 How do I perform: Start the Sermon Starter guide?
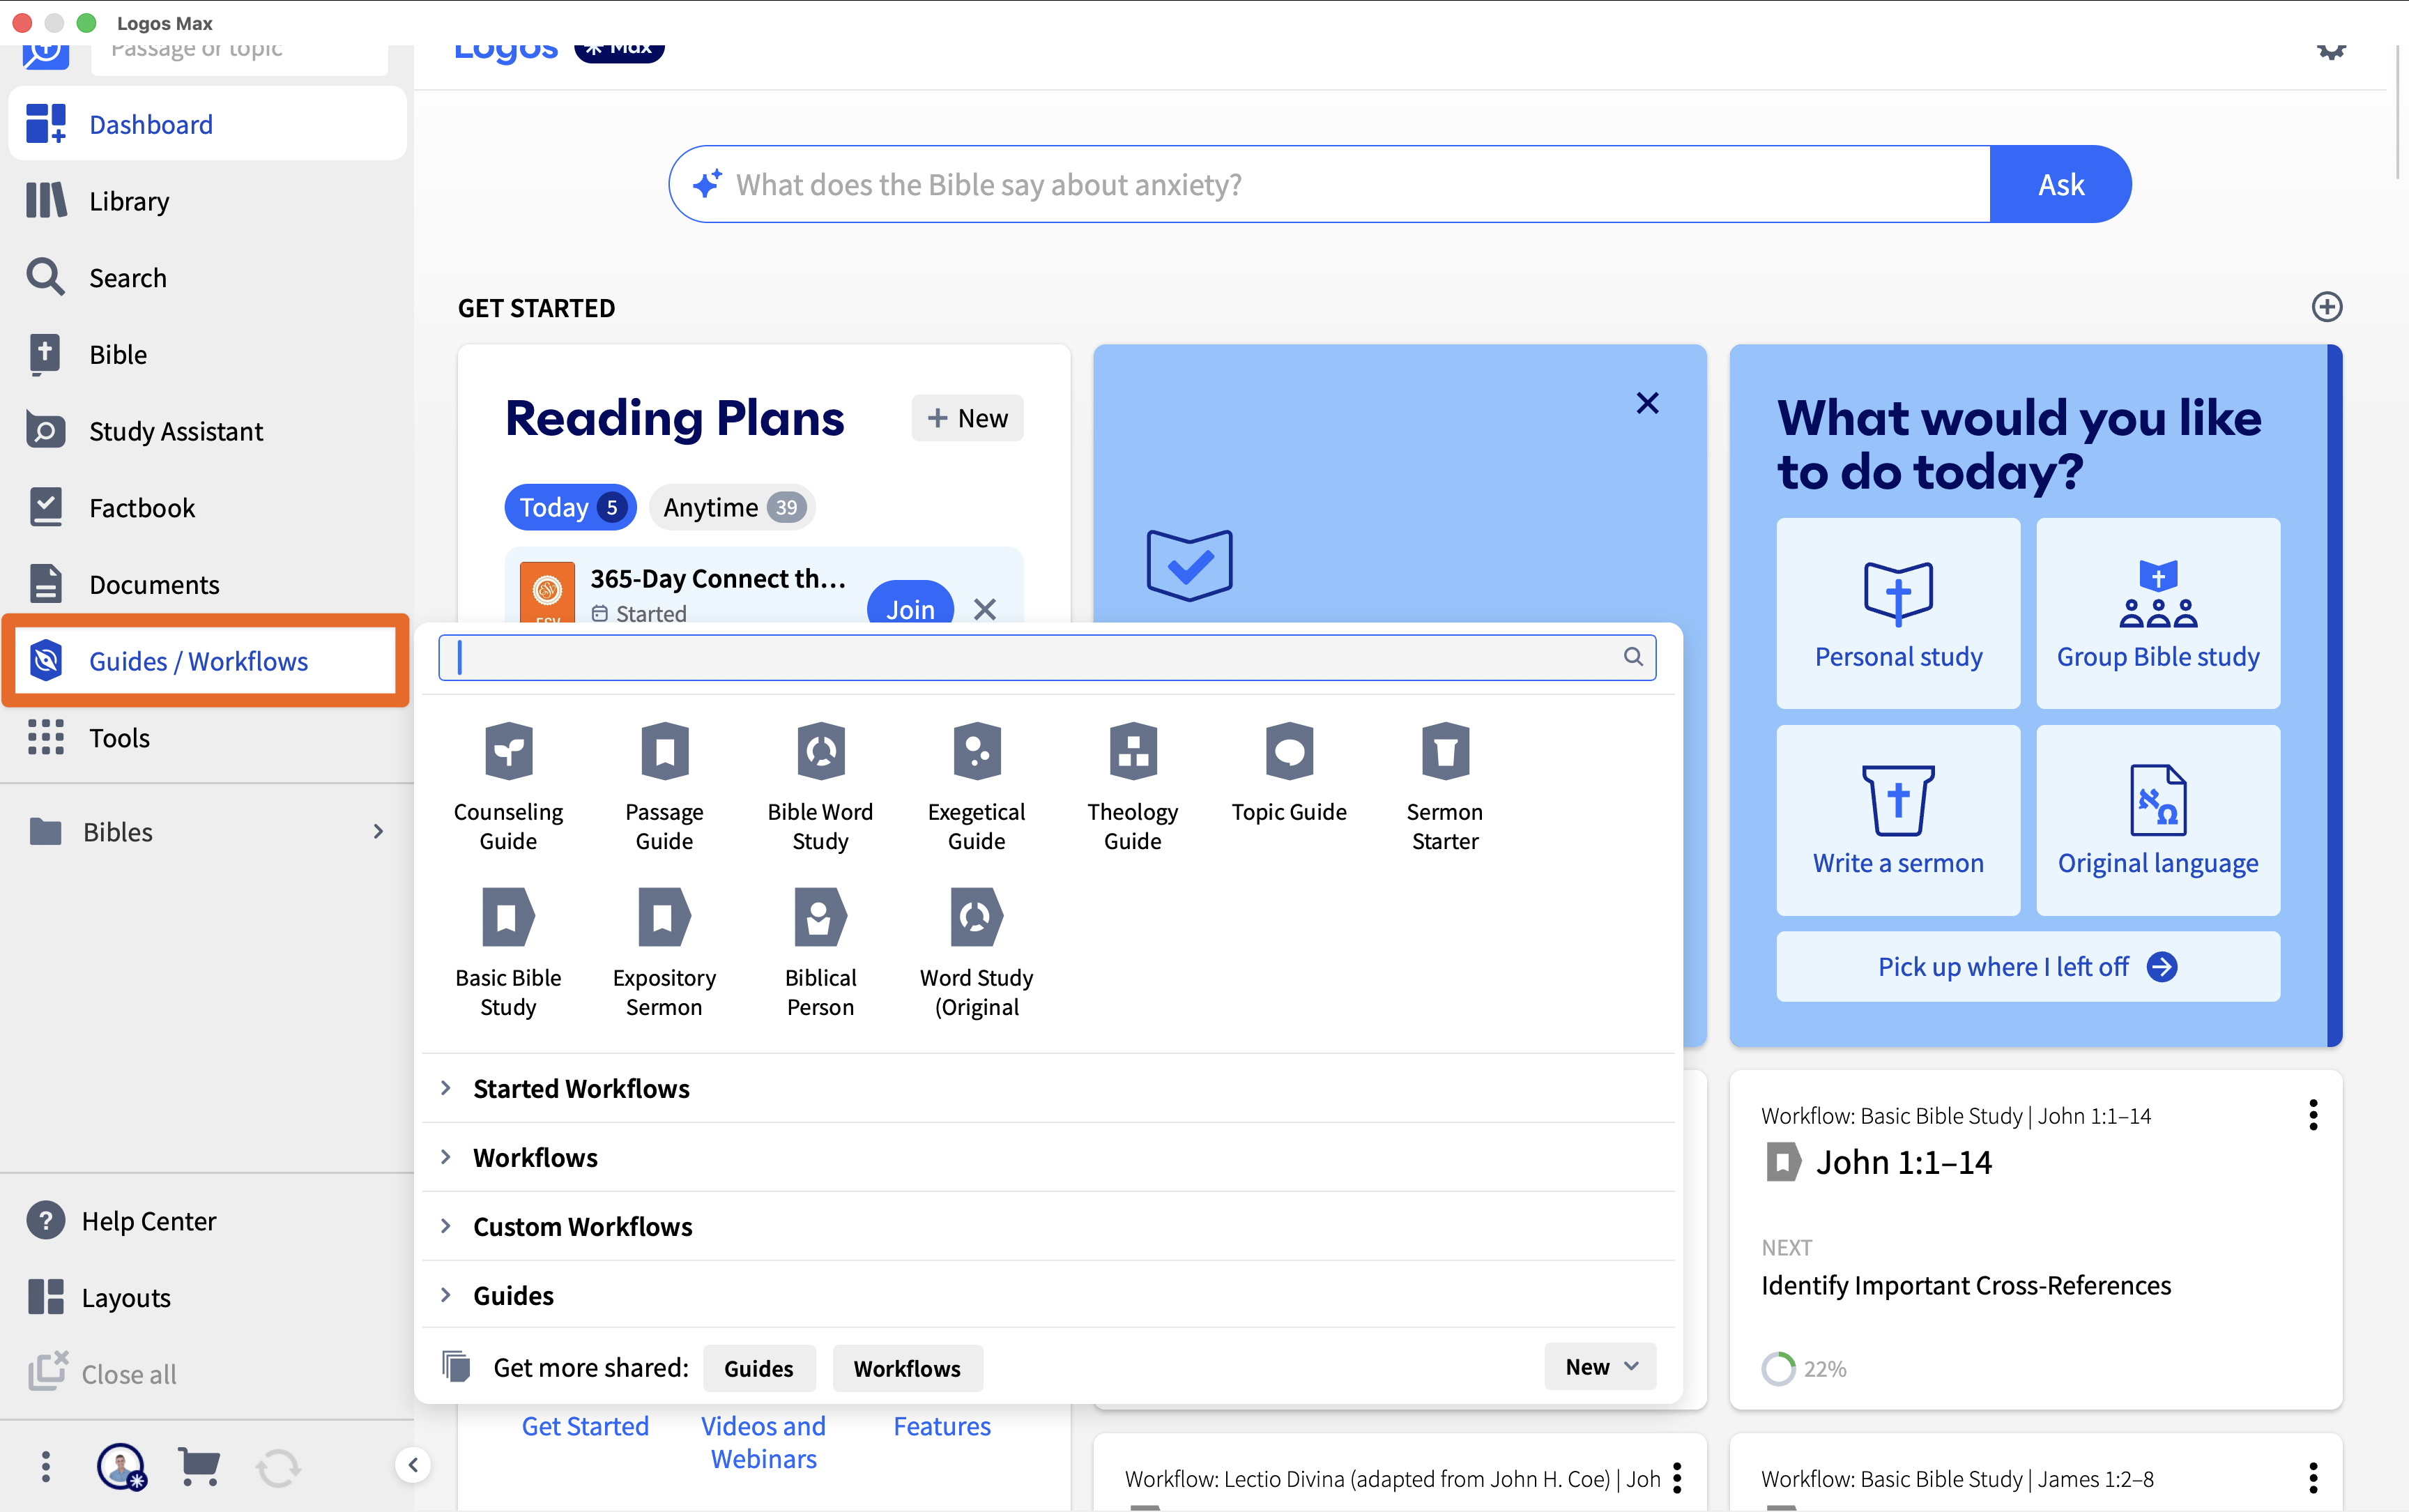coord(1444,786)
